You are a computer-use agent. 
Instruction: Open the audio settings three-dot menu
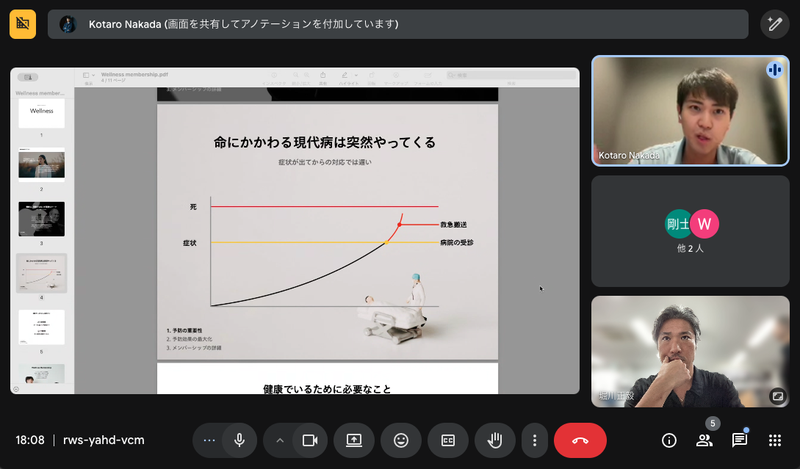click(x=209, y=440)
